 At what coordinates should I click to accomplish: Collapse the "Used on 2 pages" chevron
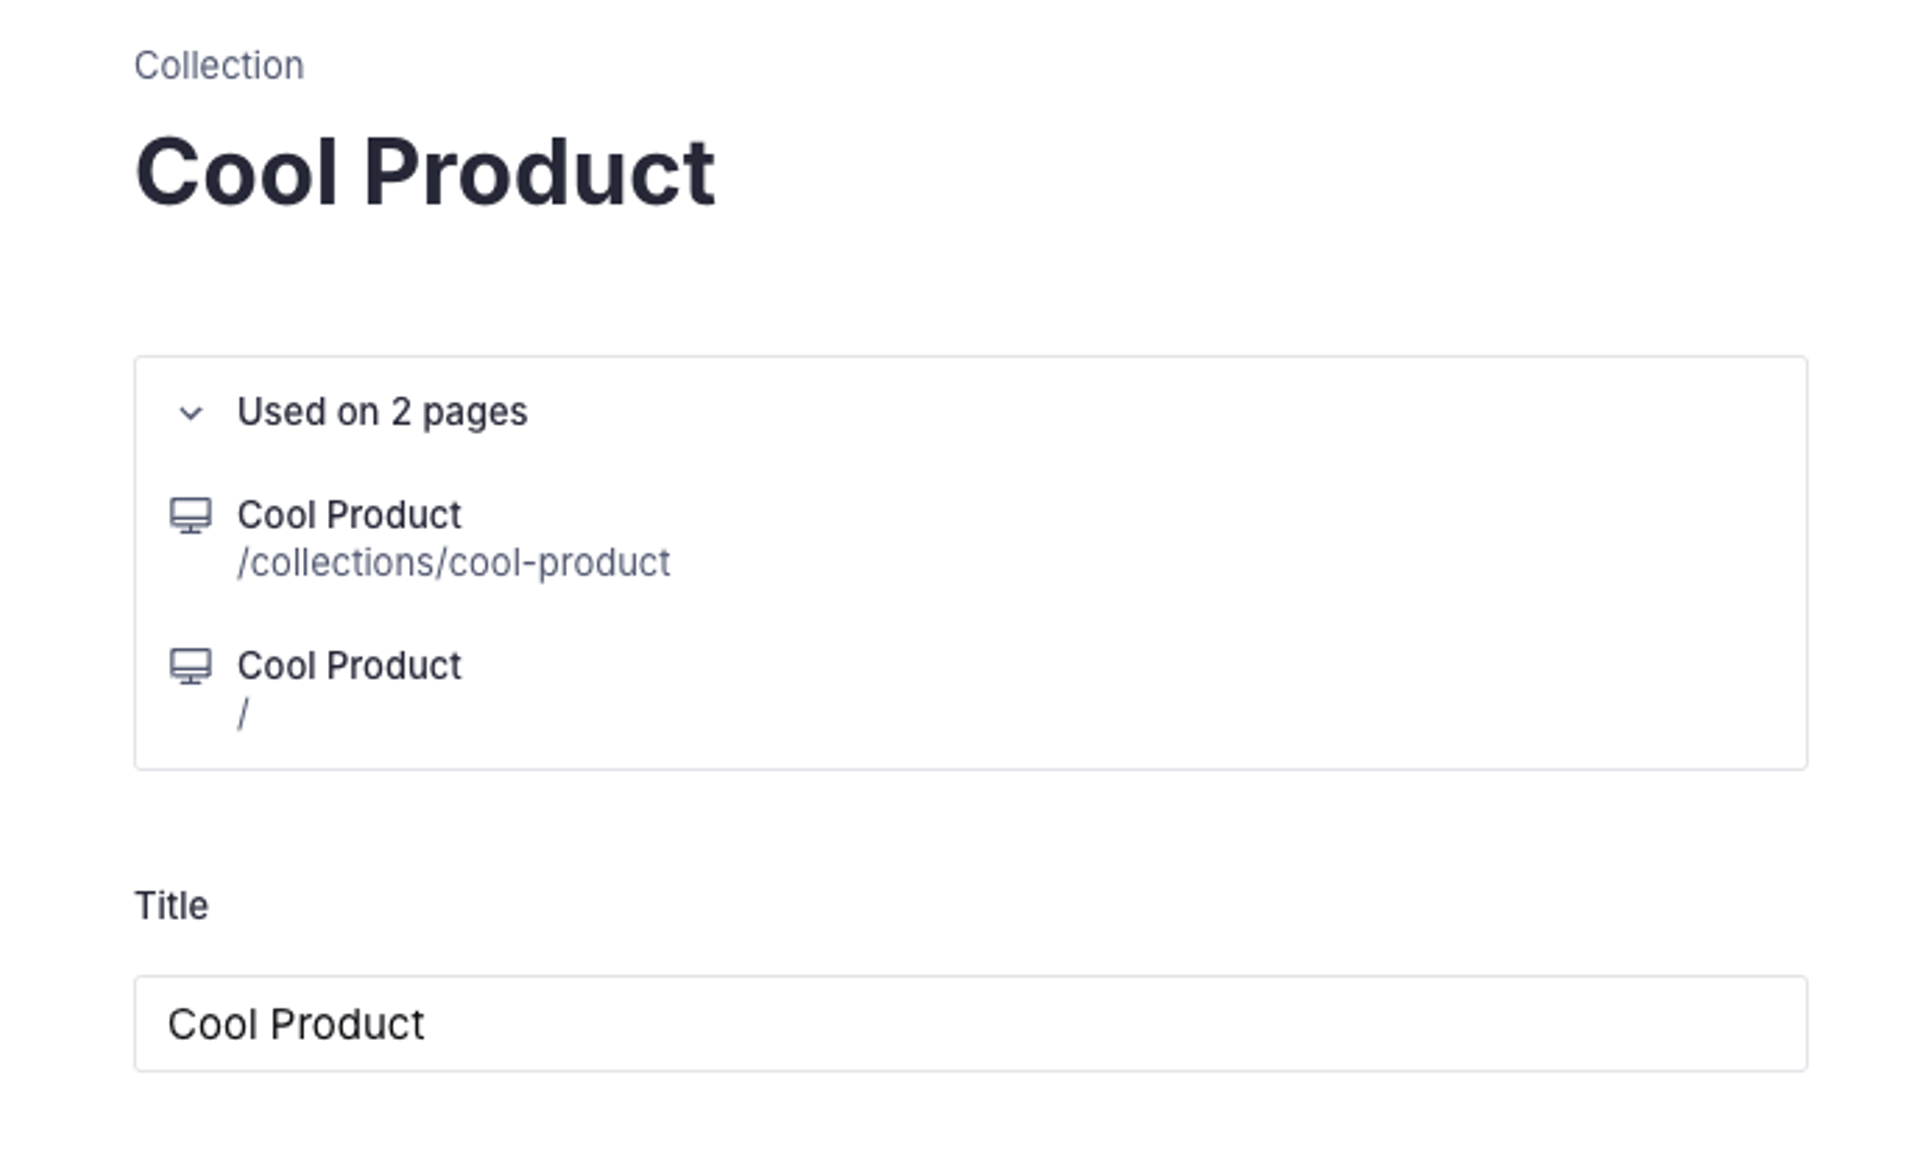[x=190, y=413]
